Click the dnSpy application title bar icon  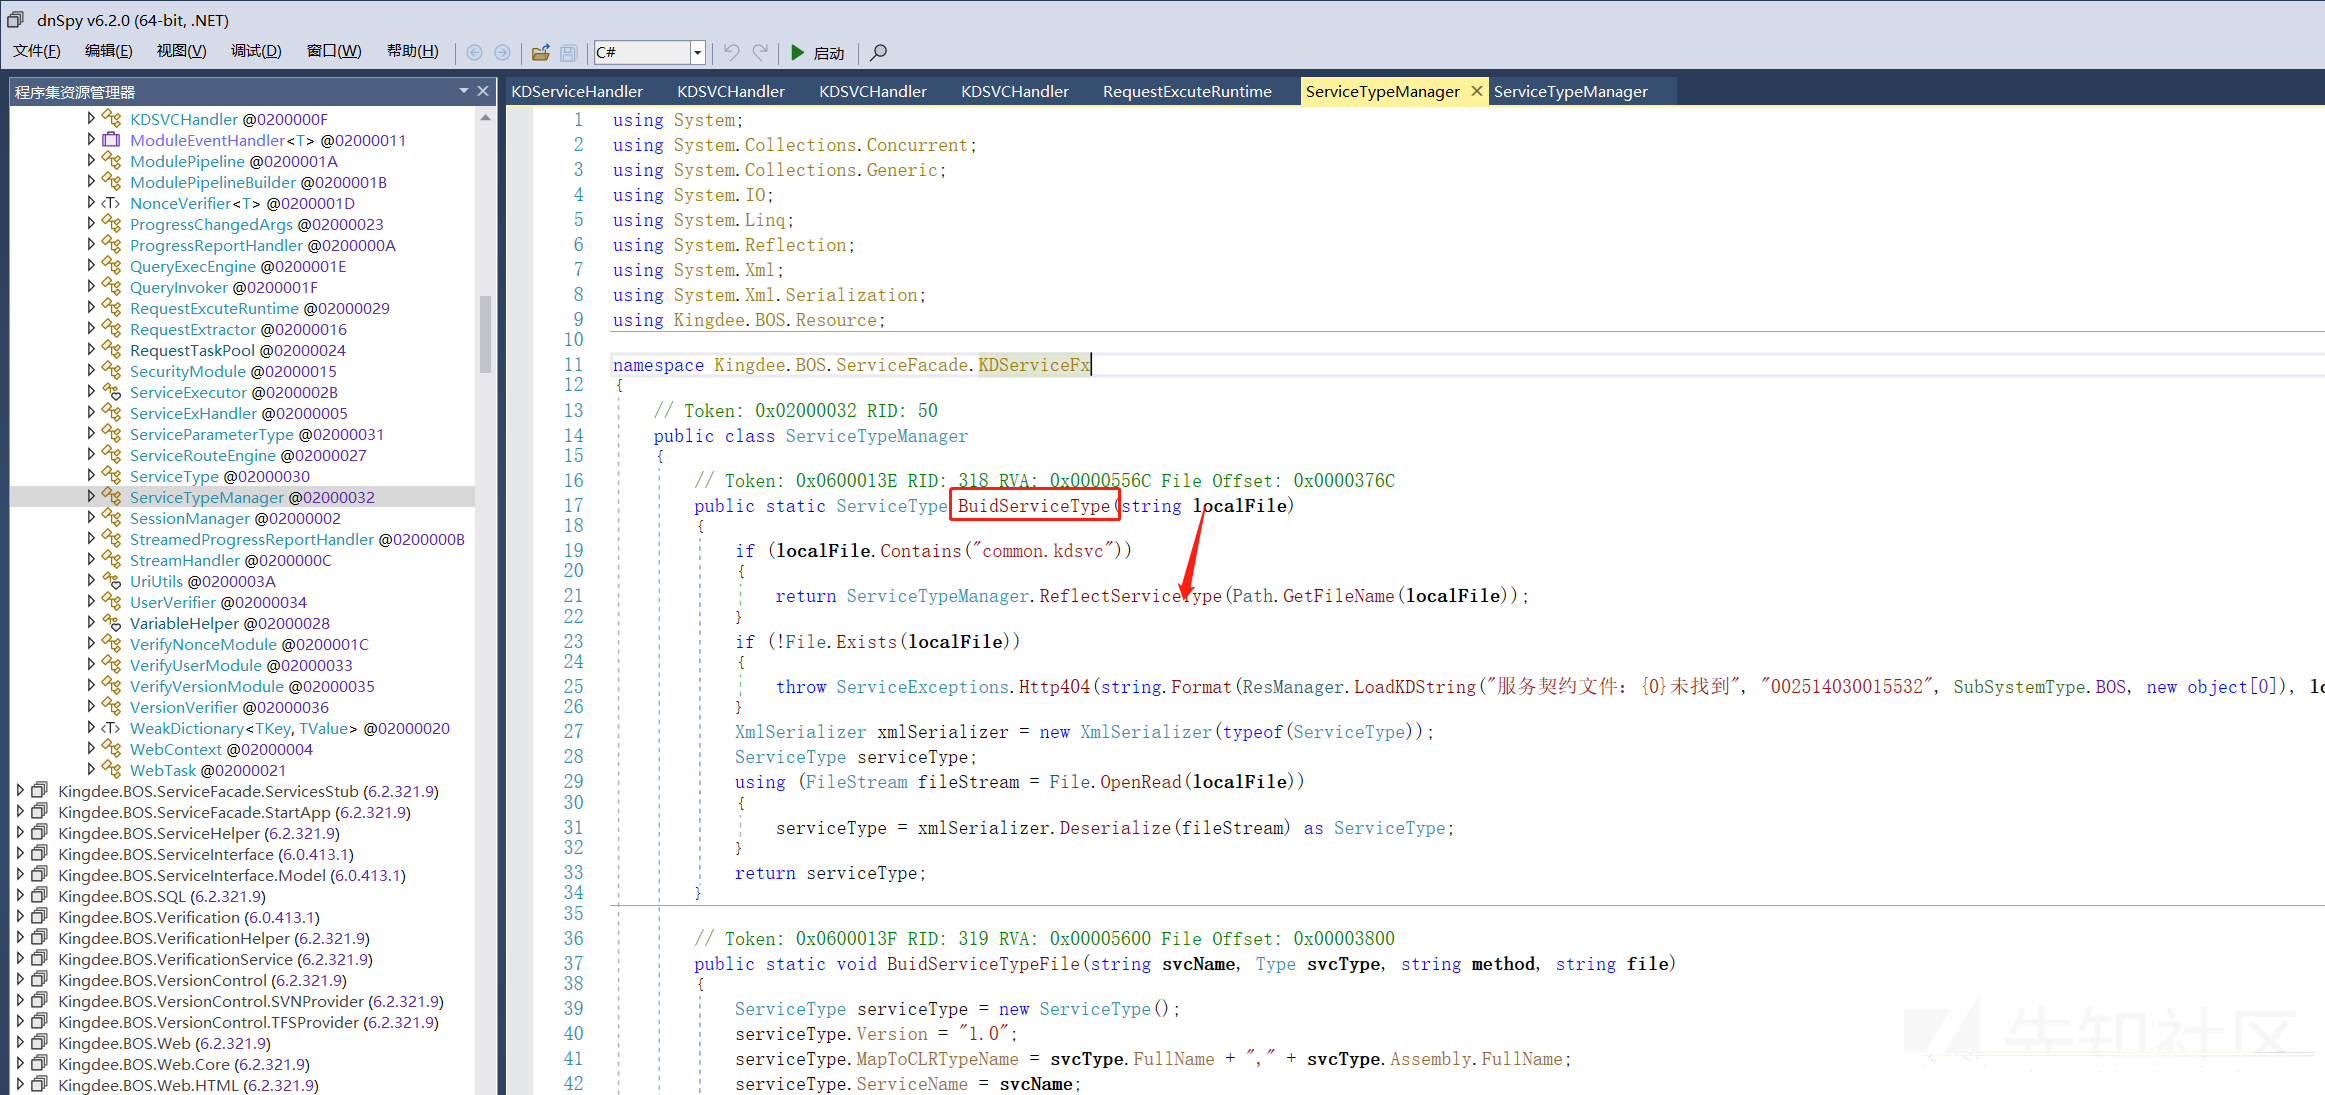16,19
